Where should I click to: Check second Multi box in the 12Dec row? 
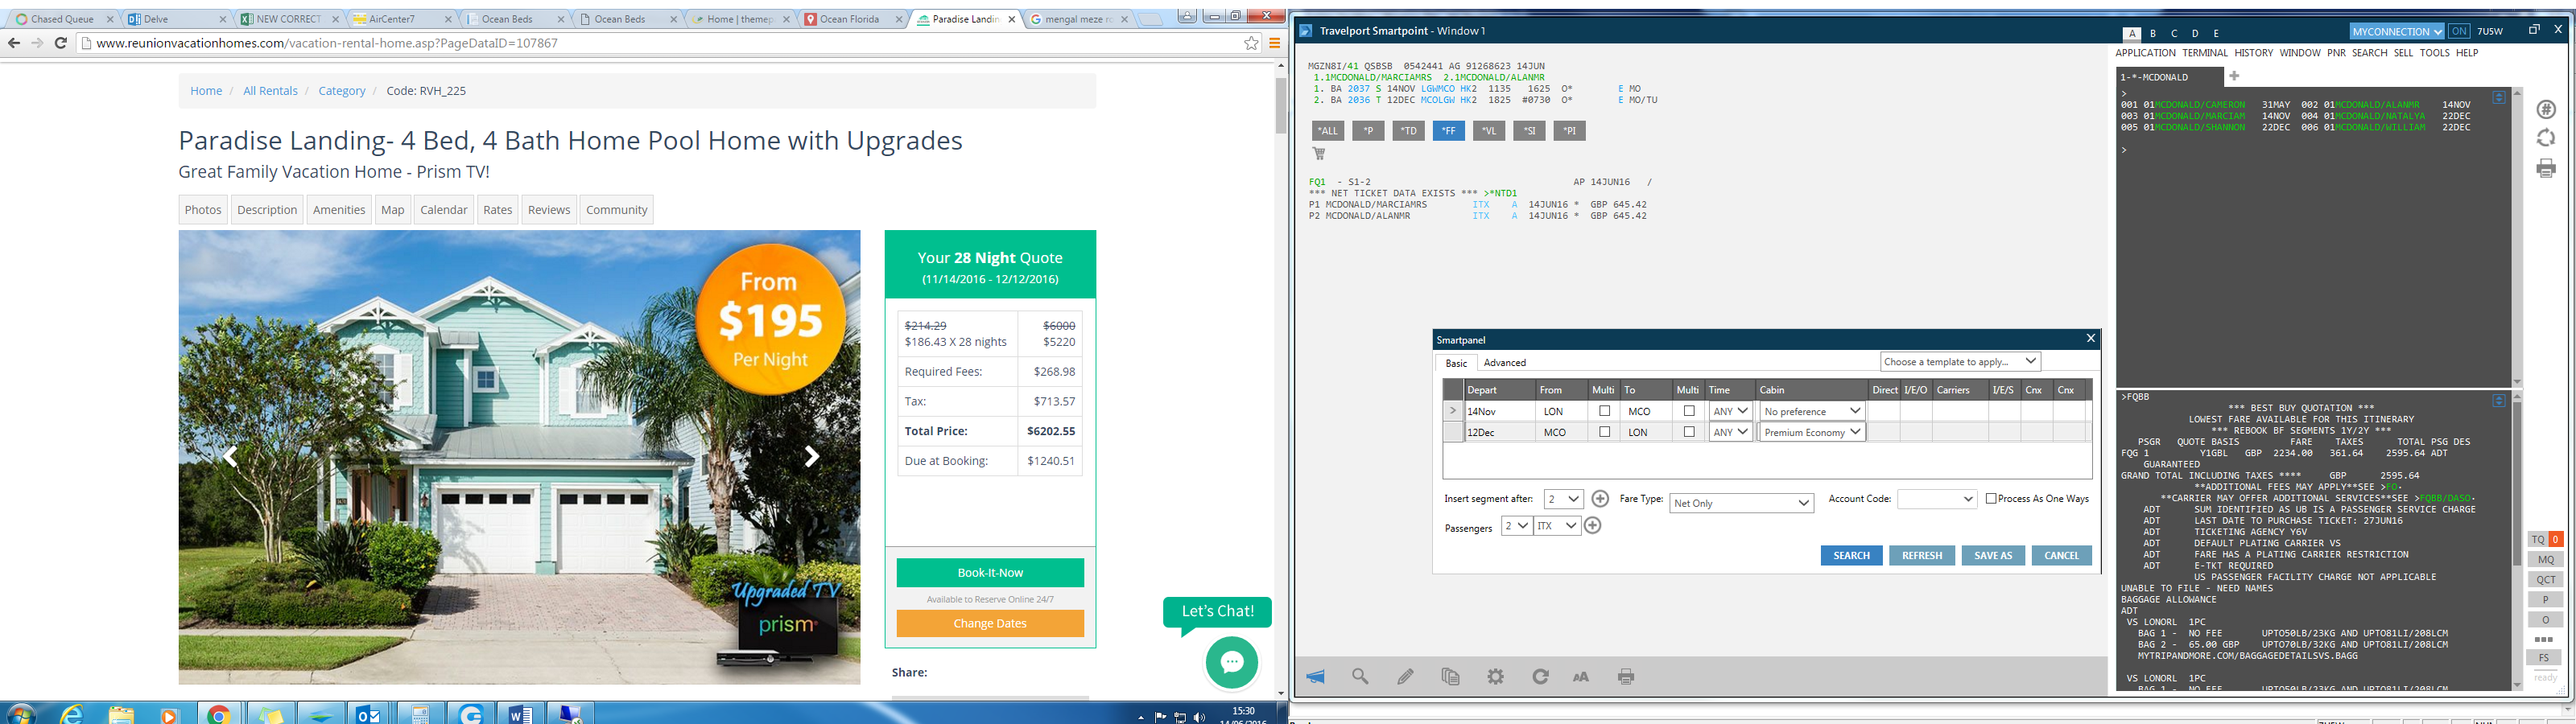(x=1689, y=432)
